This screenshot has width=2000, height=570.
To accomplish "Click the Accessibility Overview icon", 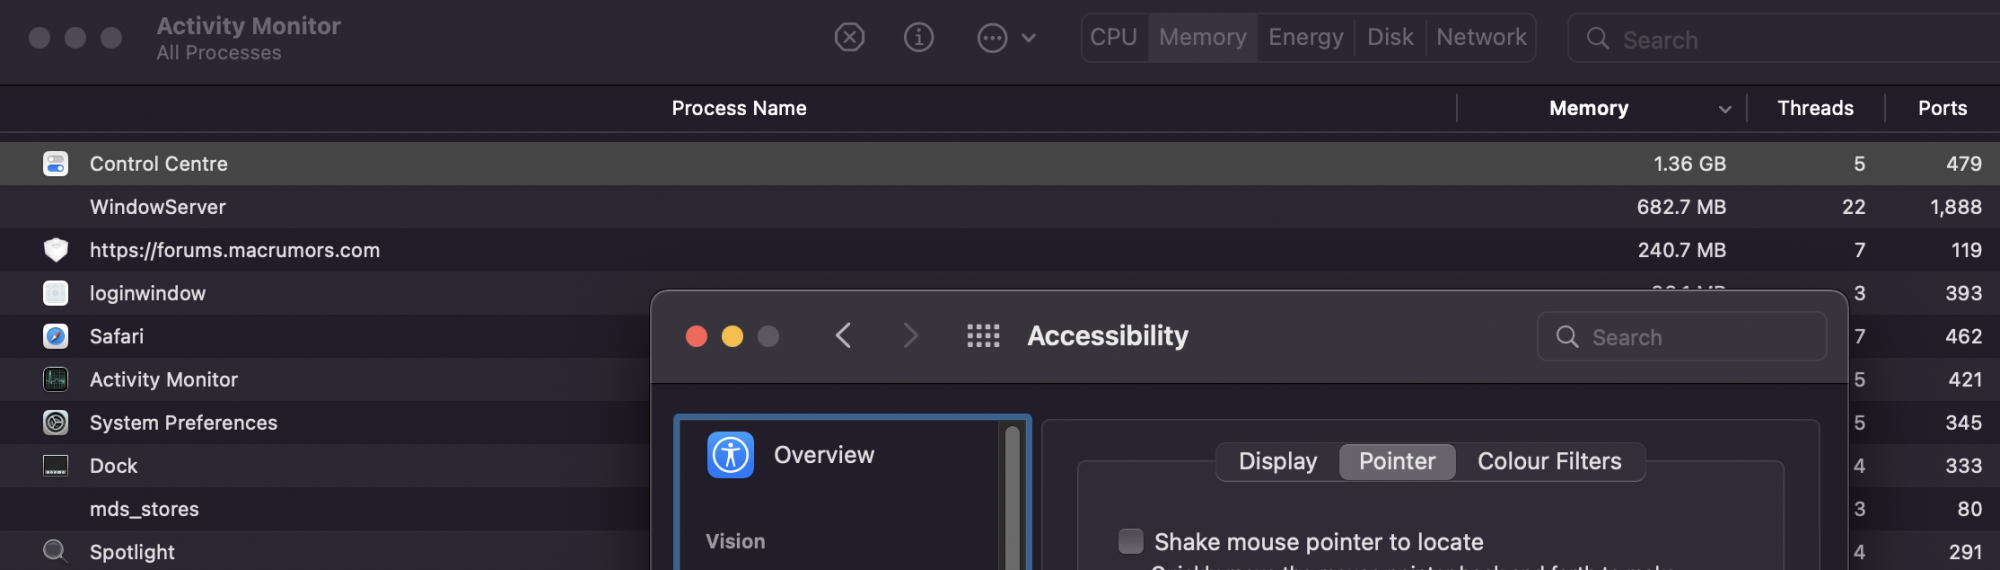I will pos(730,455).
